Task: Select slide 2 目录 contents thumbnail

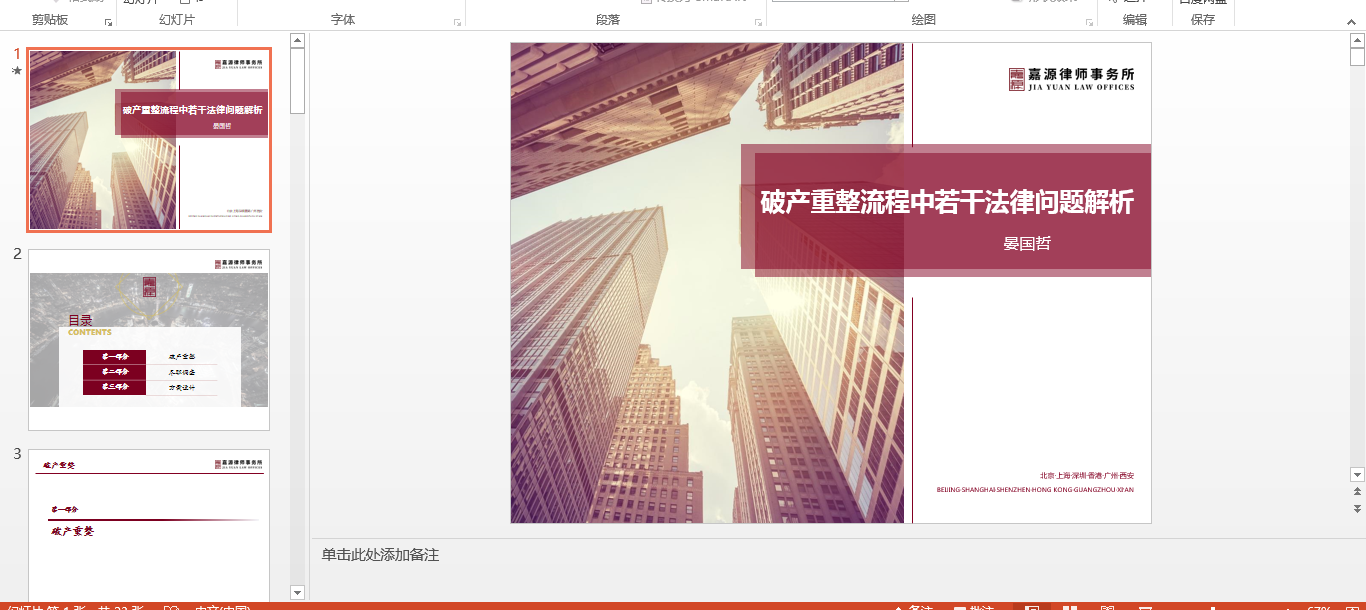Action: (x=149, y=340)
